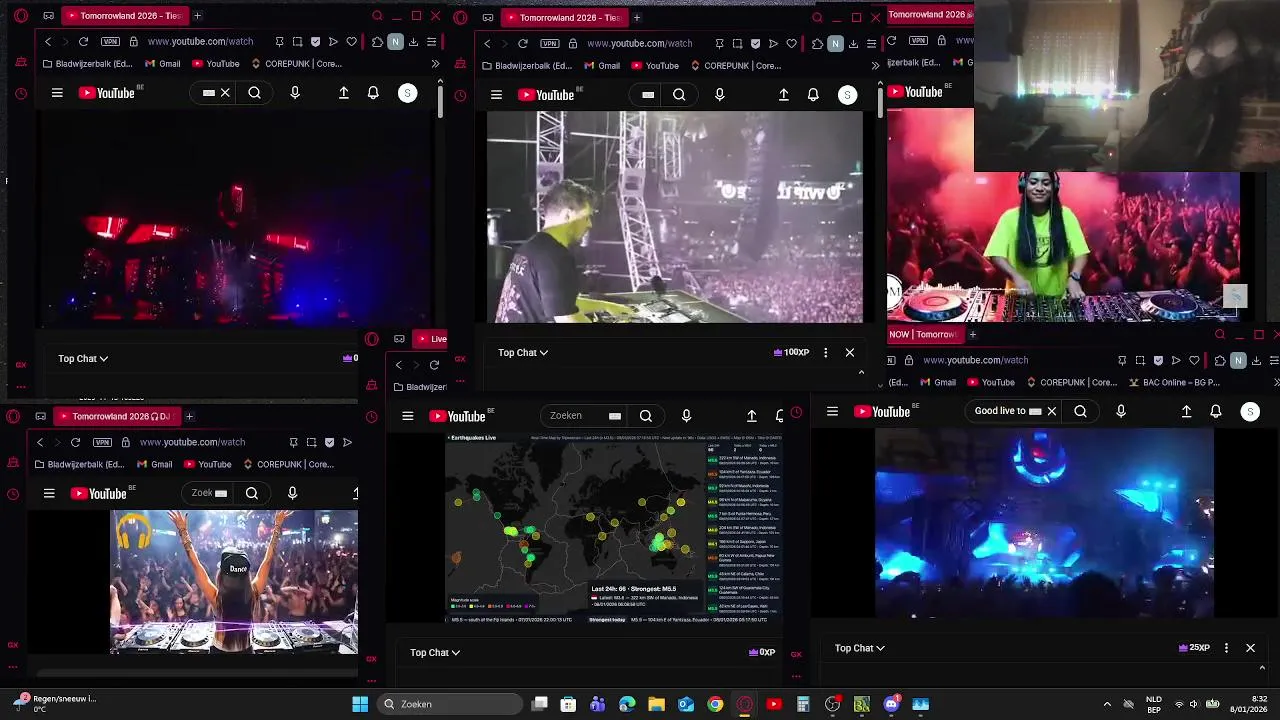Screen dimensions: 1280x720
Task: Open hamburger menu in earthquake YouTube window
Action: pyautogui.click(x=407, y=416)
